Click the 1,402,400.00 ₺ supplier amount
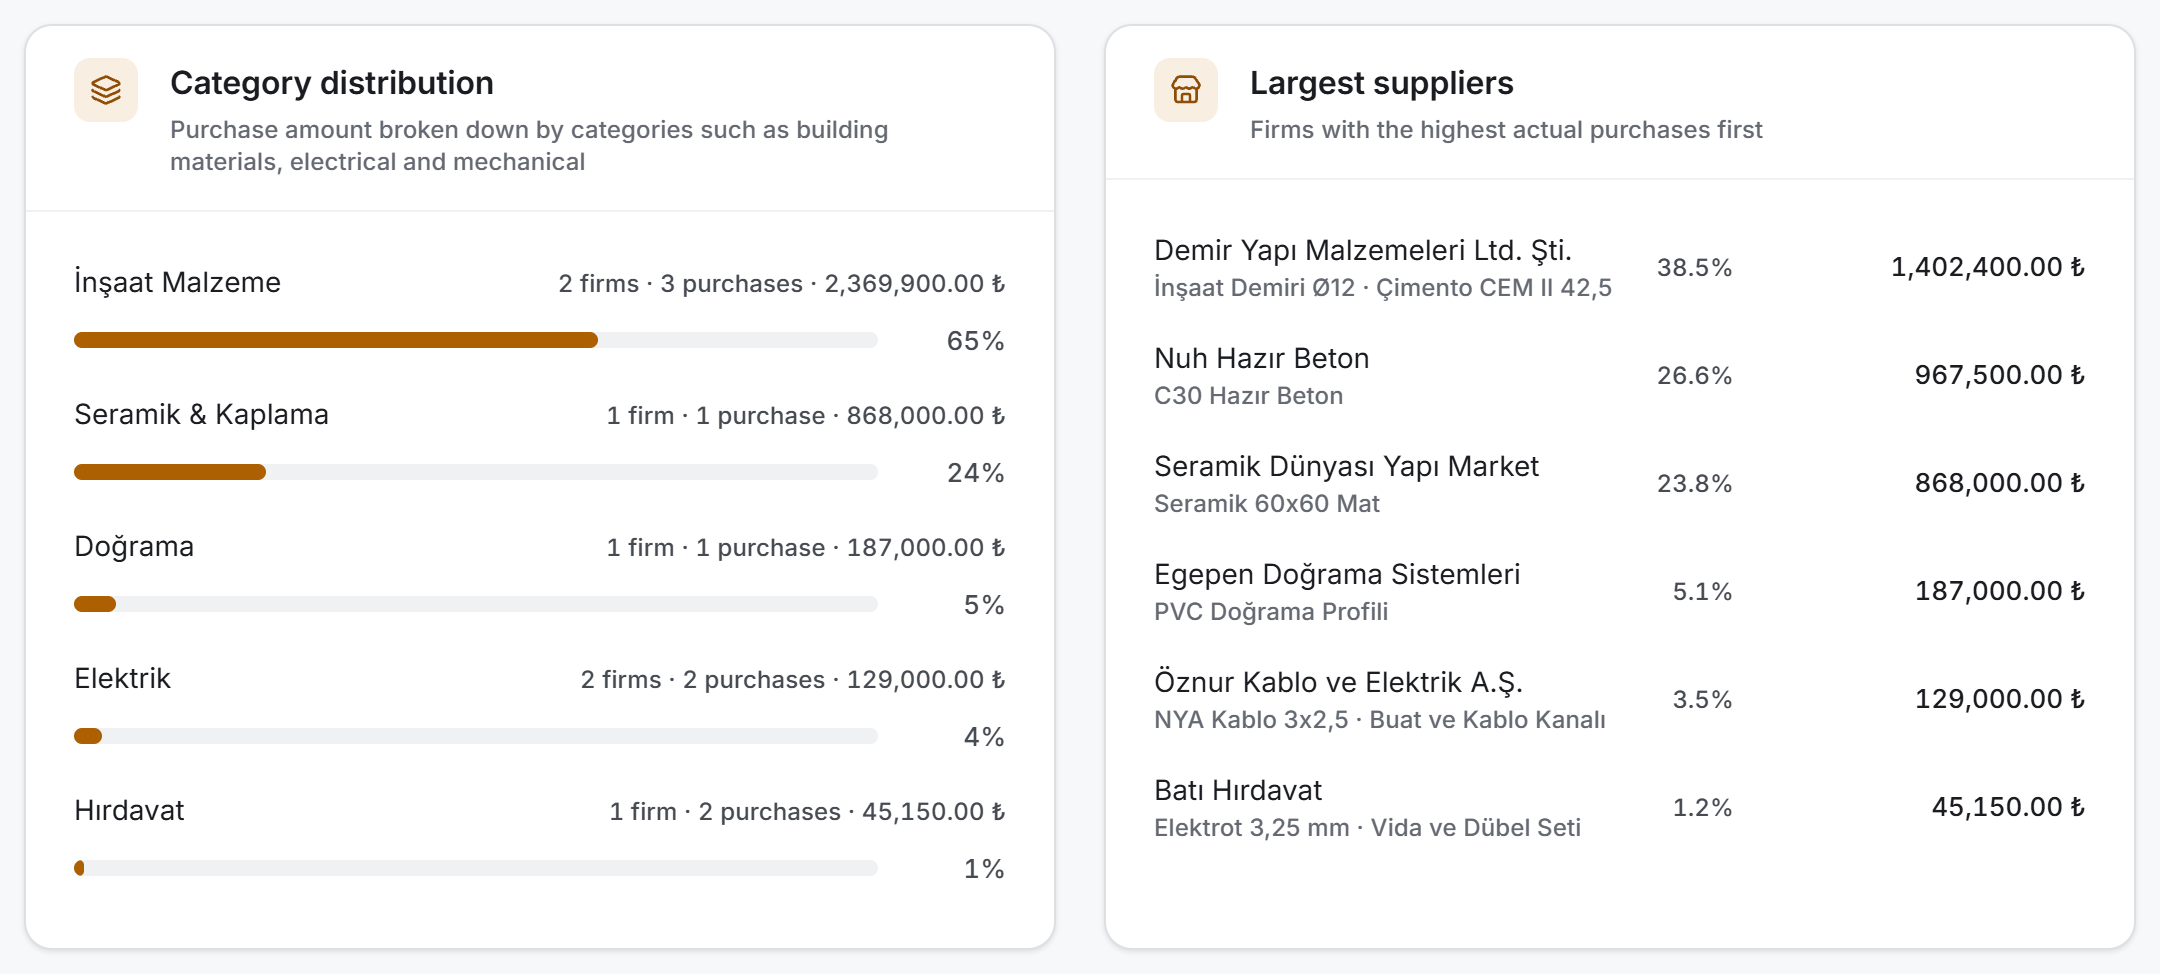The image size is (2160, 974). [1988, 267]
